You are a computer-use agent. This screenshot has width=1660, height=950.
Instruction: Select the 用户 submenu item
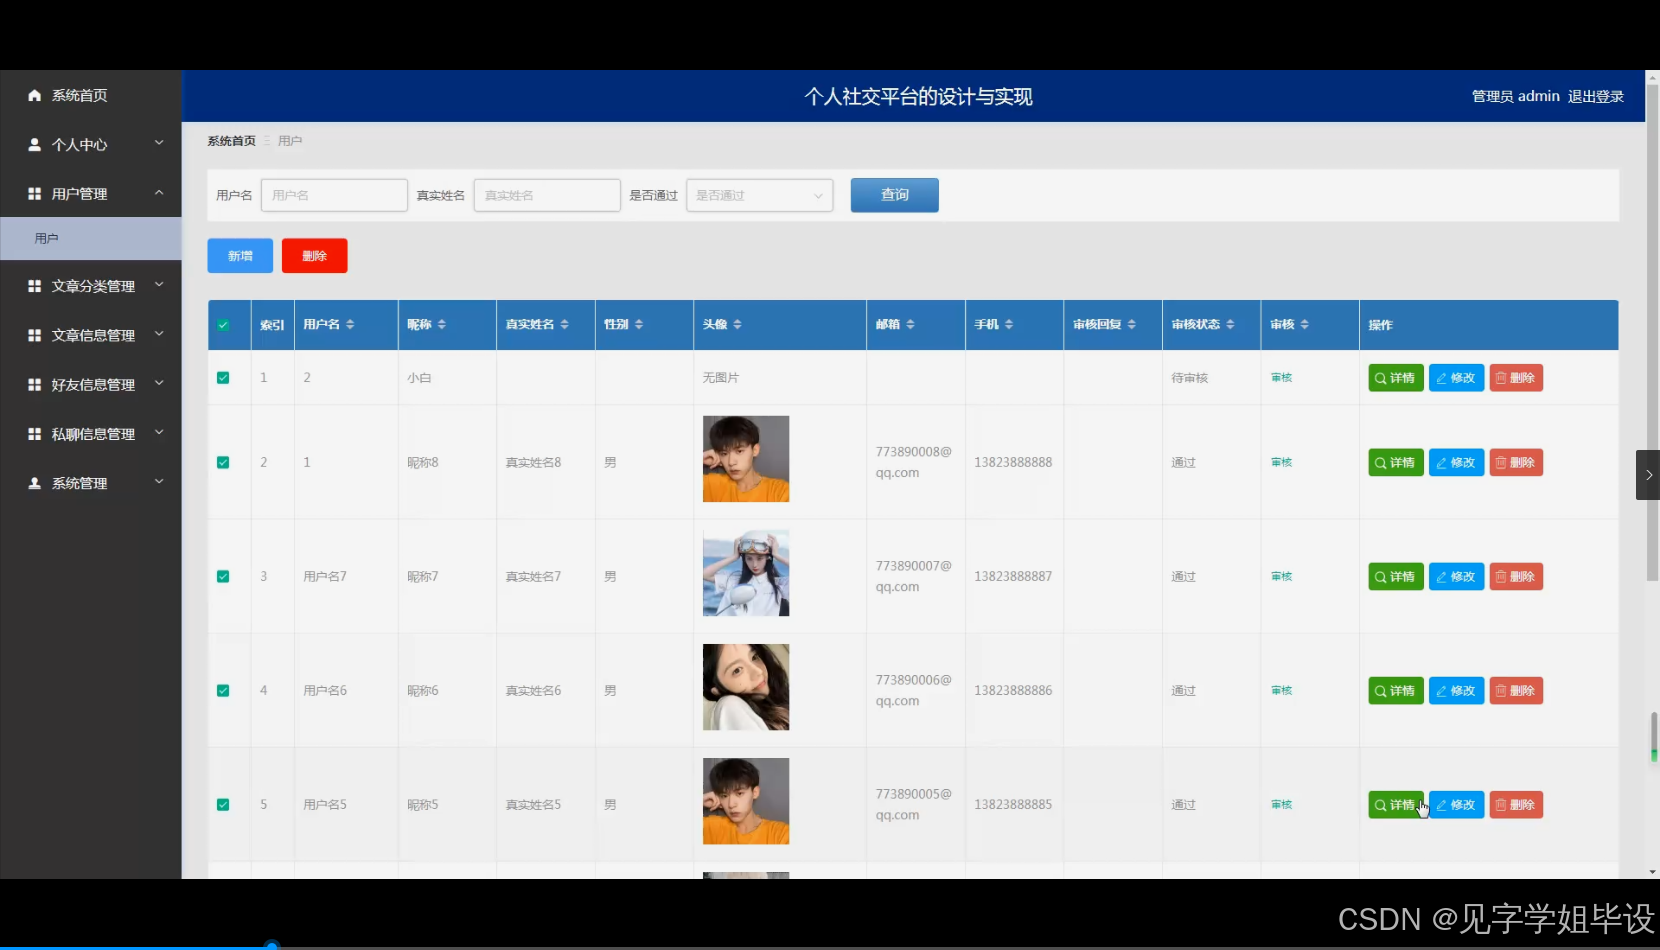pos(90,238)
